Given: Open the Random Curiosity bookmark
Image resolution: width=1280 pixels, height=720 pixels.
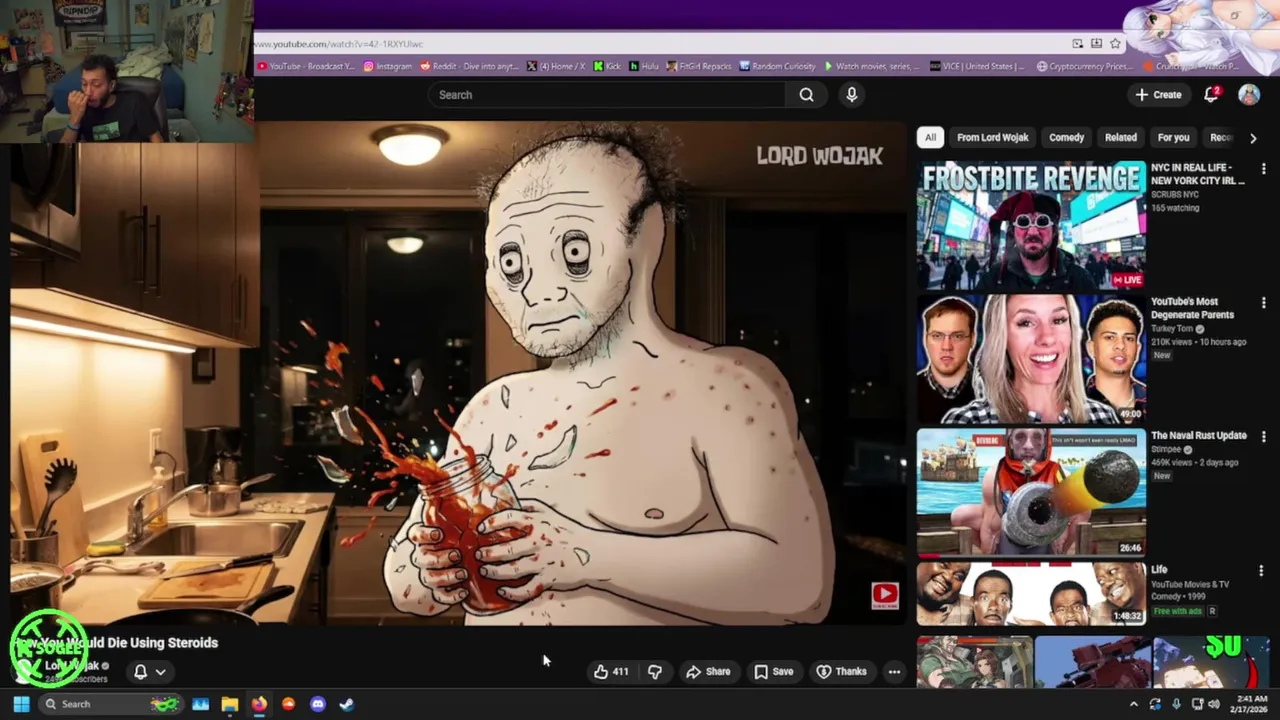Looking at the screenshot, I should pos(777,66).
